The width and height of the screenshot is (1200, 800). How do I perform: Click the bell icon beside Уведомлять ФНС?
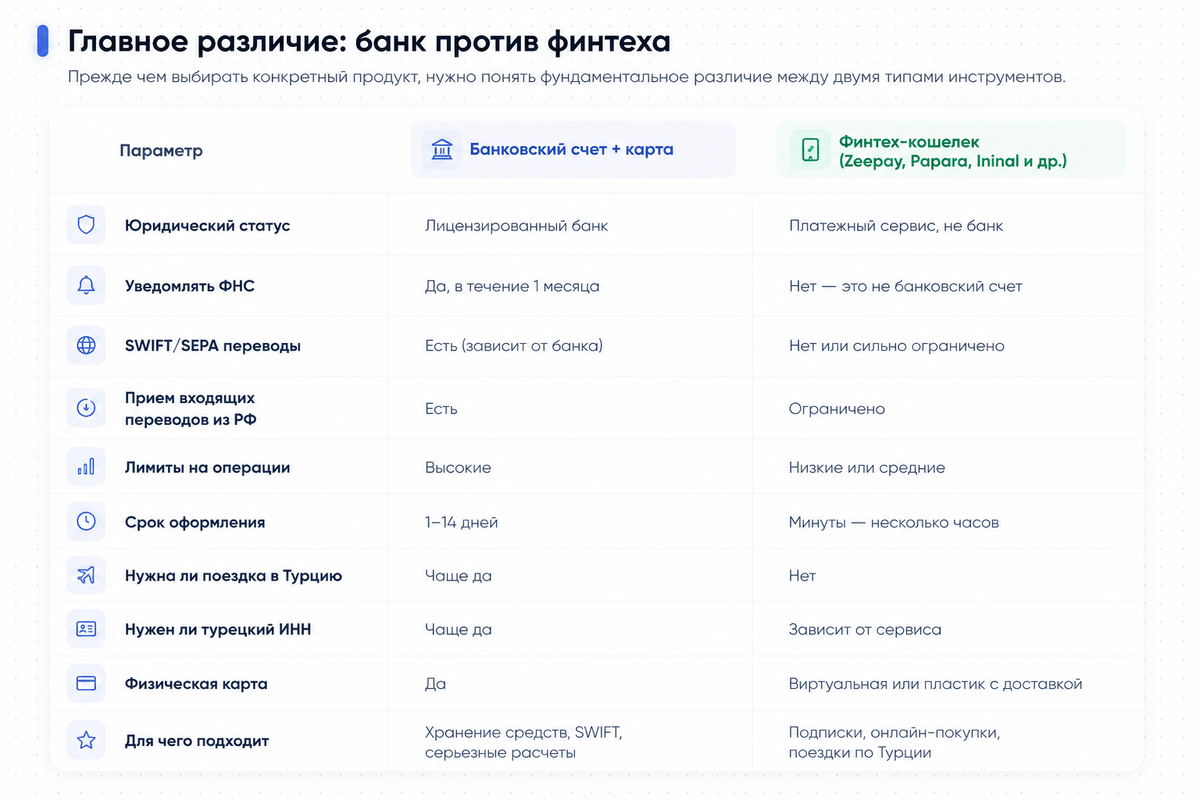tap(86, 286)
